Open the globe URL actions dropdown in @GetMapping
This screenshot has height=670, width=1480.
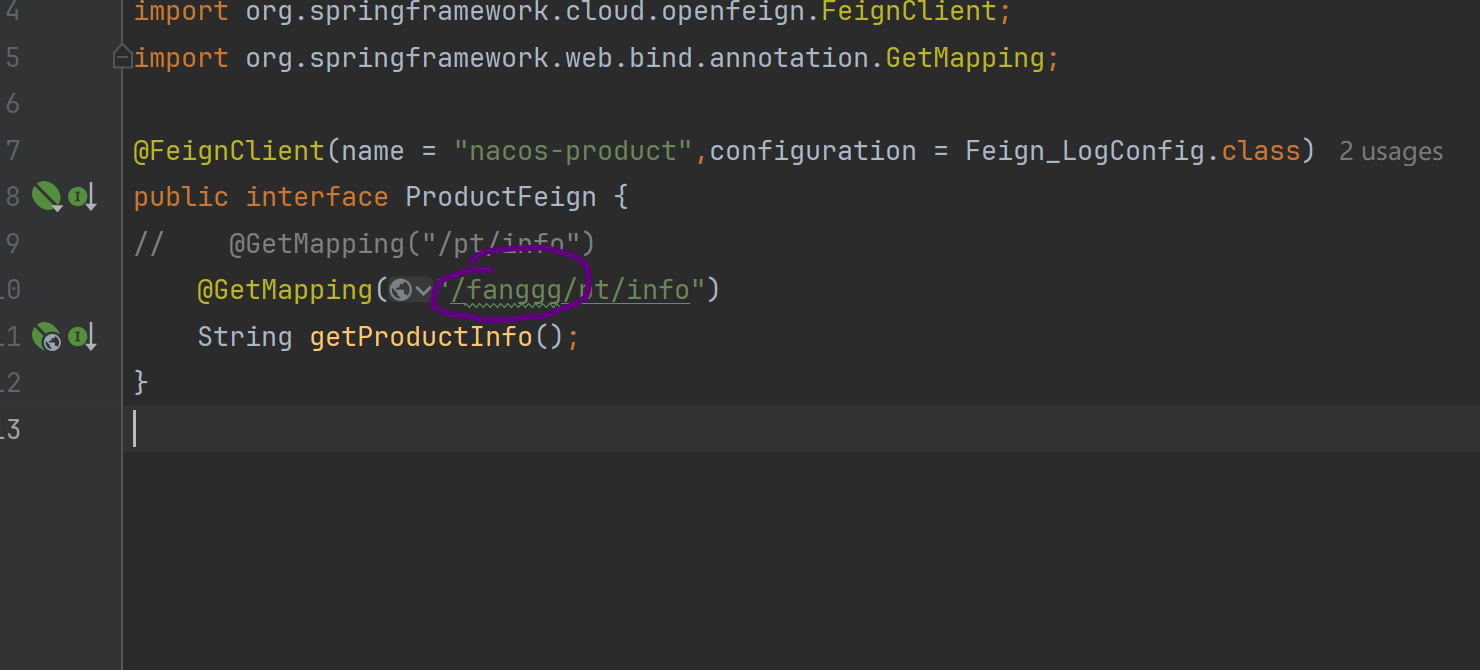click(x=411, y=290)
